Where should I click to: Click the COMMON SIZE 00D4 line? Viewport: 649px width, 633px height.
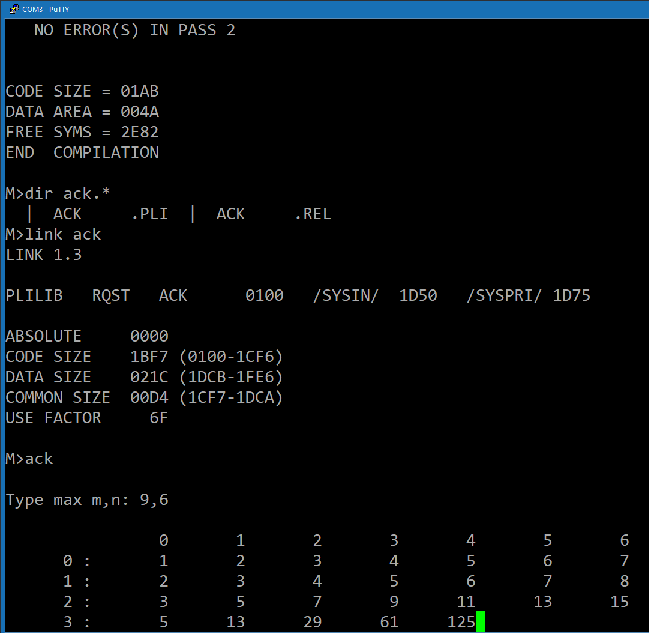click(x=144, y=397)
